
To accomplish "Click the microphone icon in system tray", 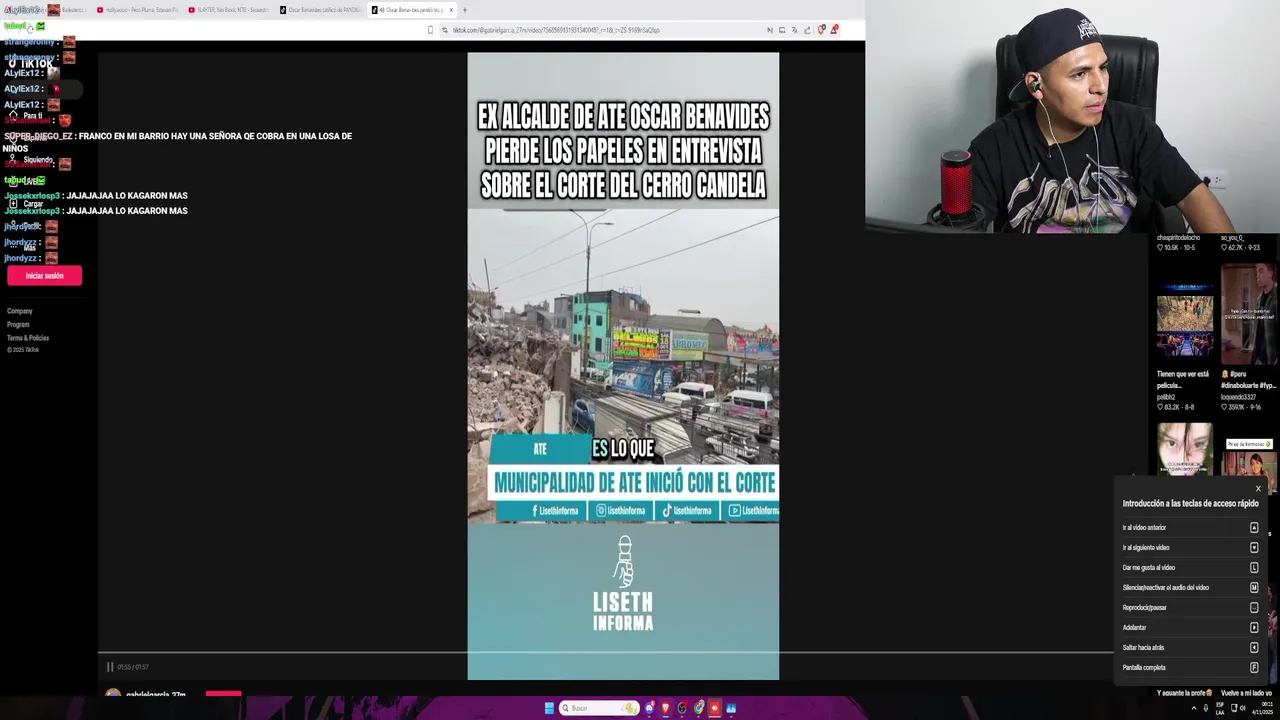I will pyautogui.click(x=1206, y=708).
